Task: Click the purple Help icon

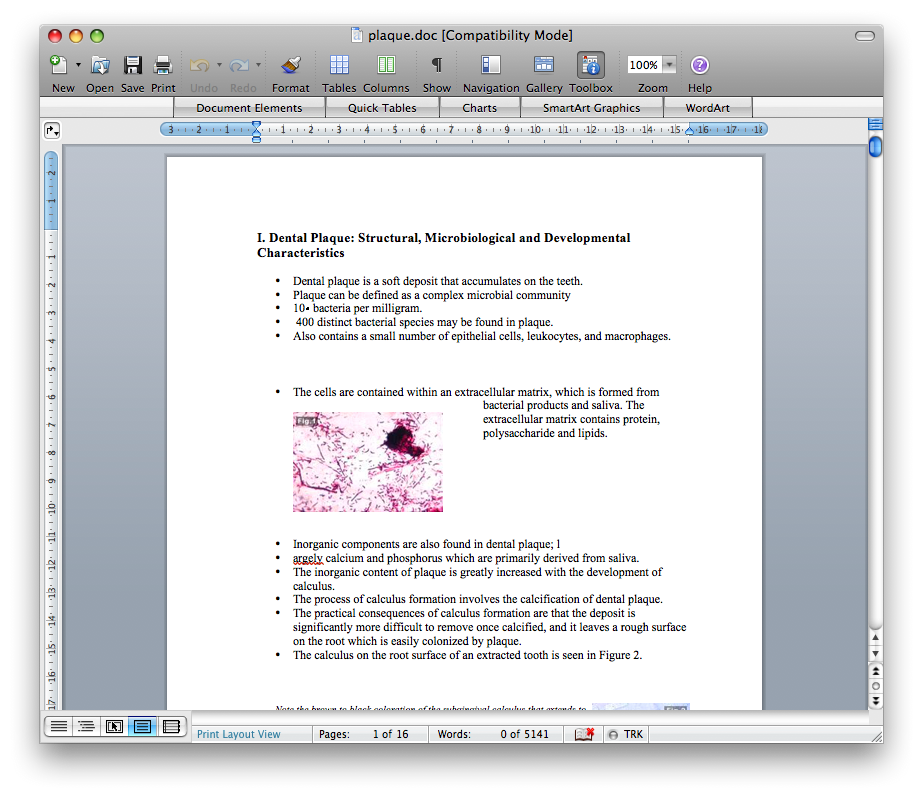Action: pyautogui.click(x=699, y=66)
